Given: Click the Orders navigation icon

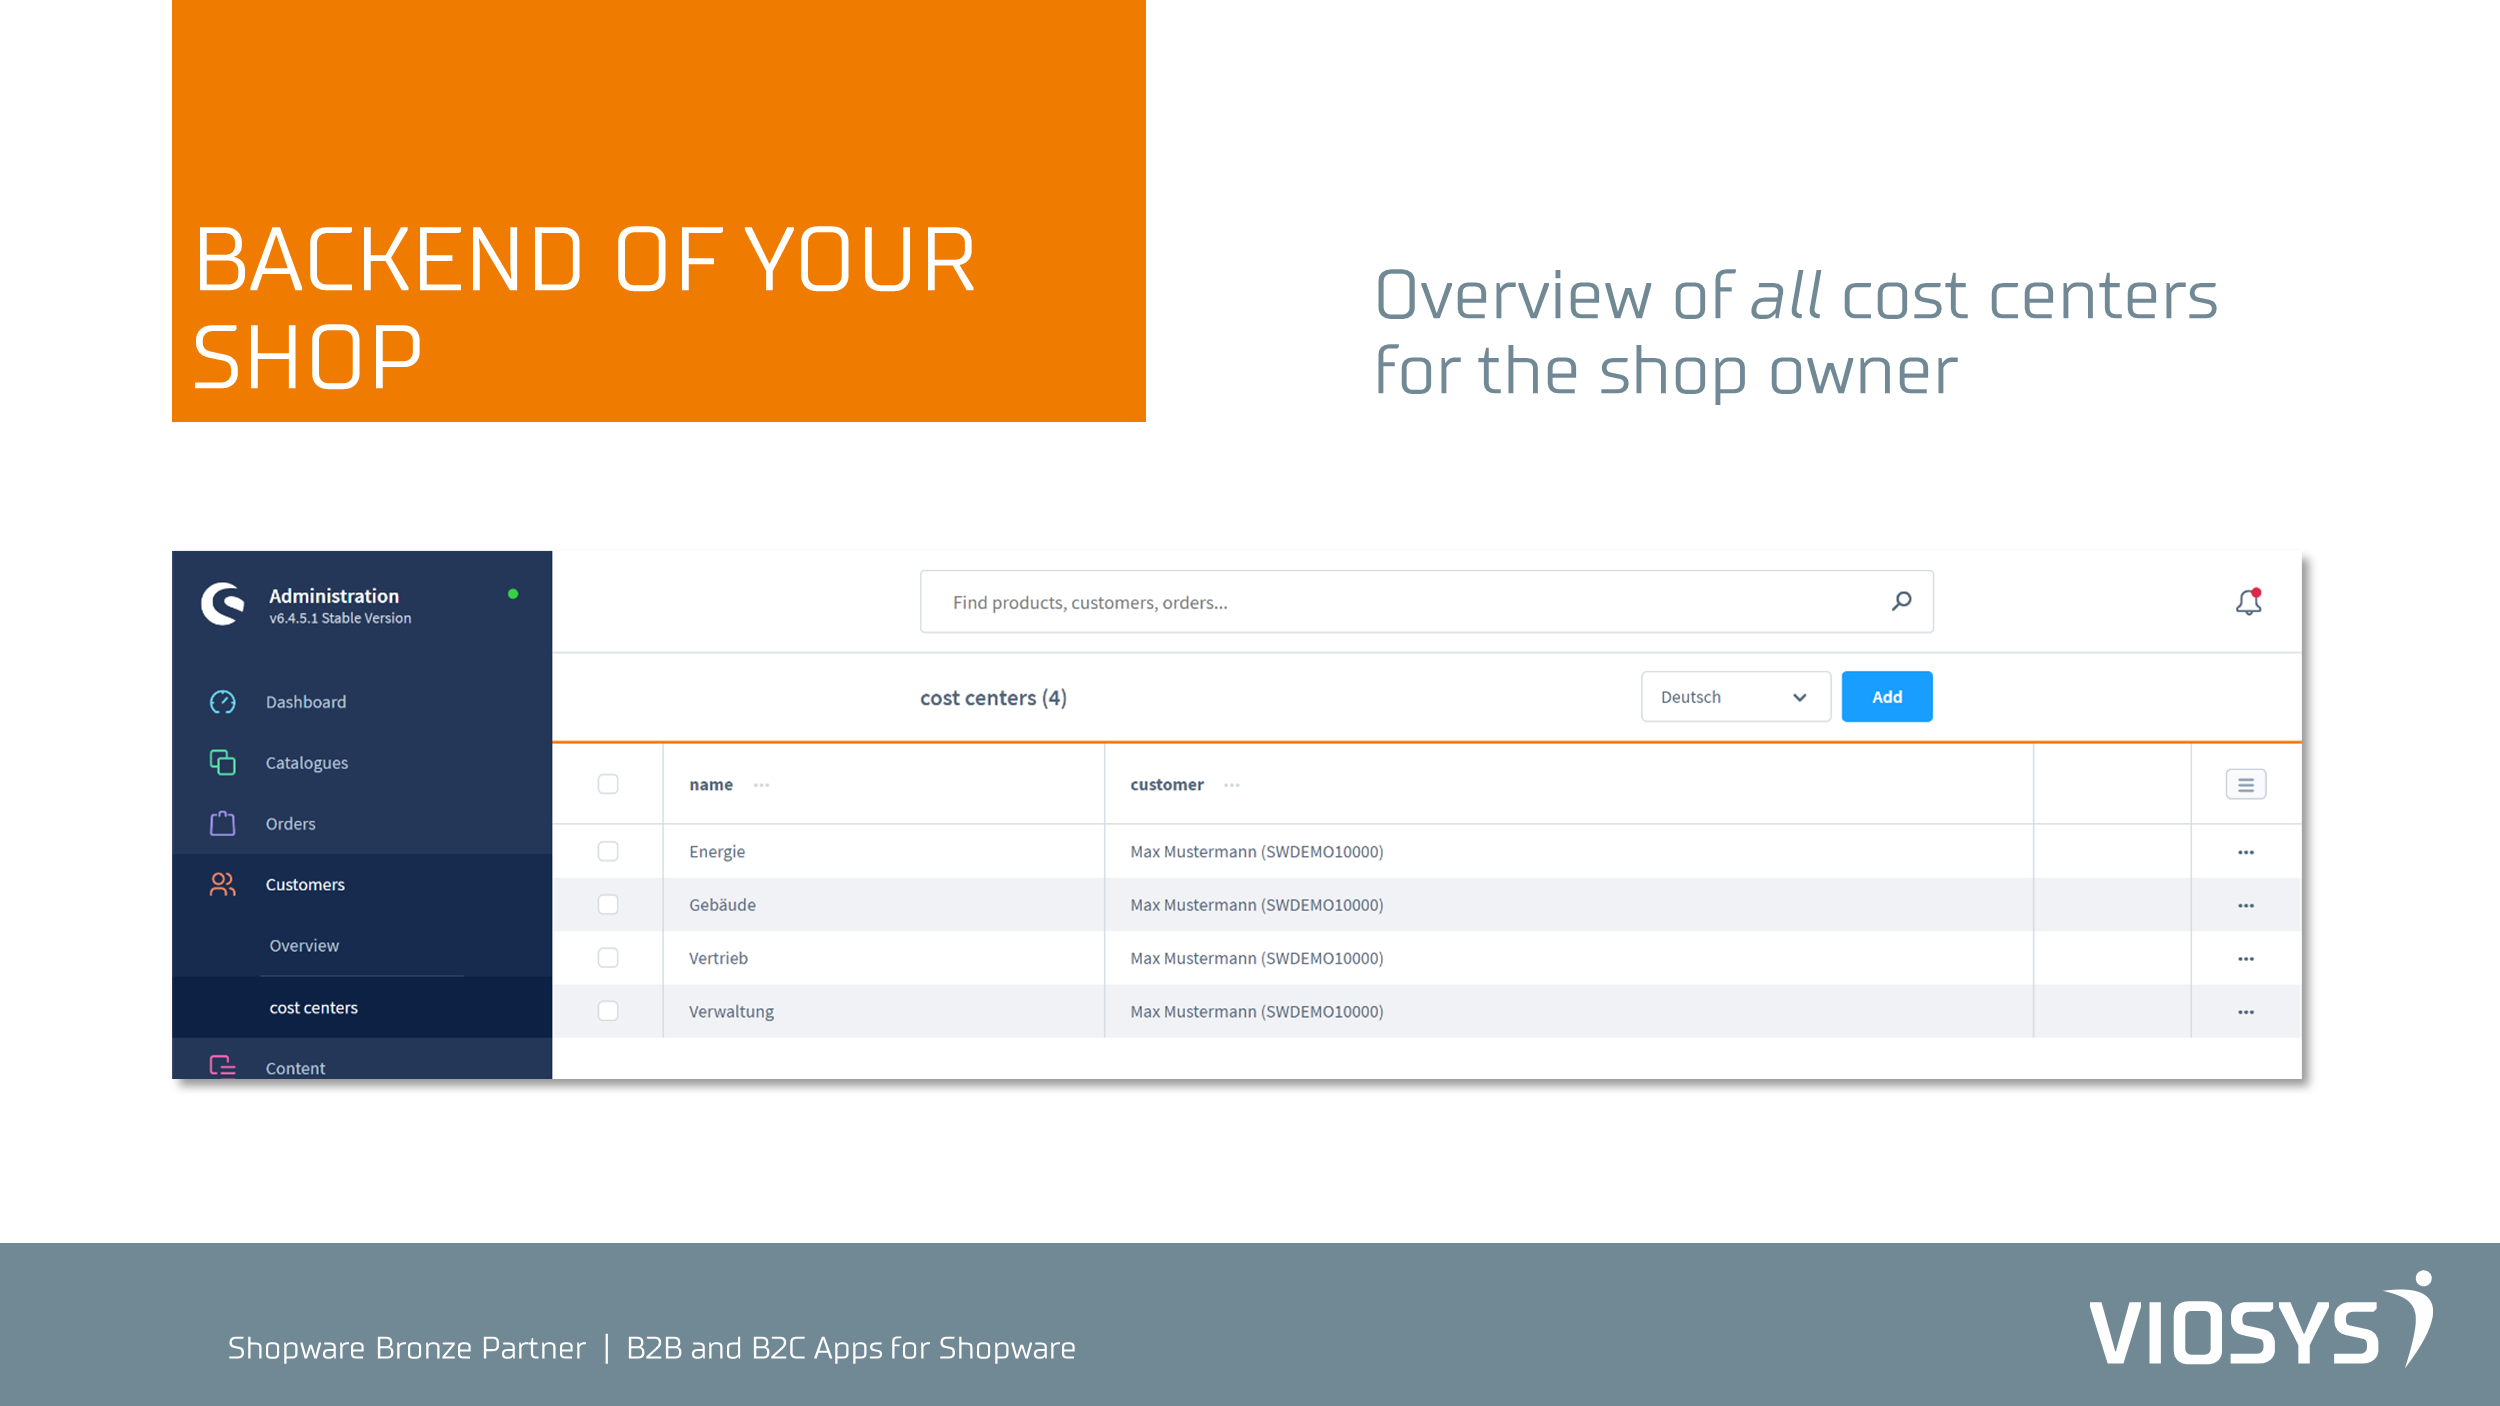Looking at the screenshot, I should (x=223, y=822).
